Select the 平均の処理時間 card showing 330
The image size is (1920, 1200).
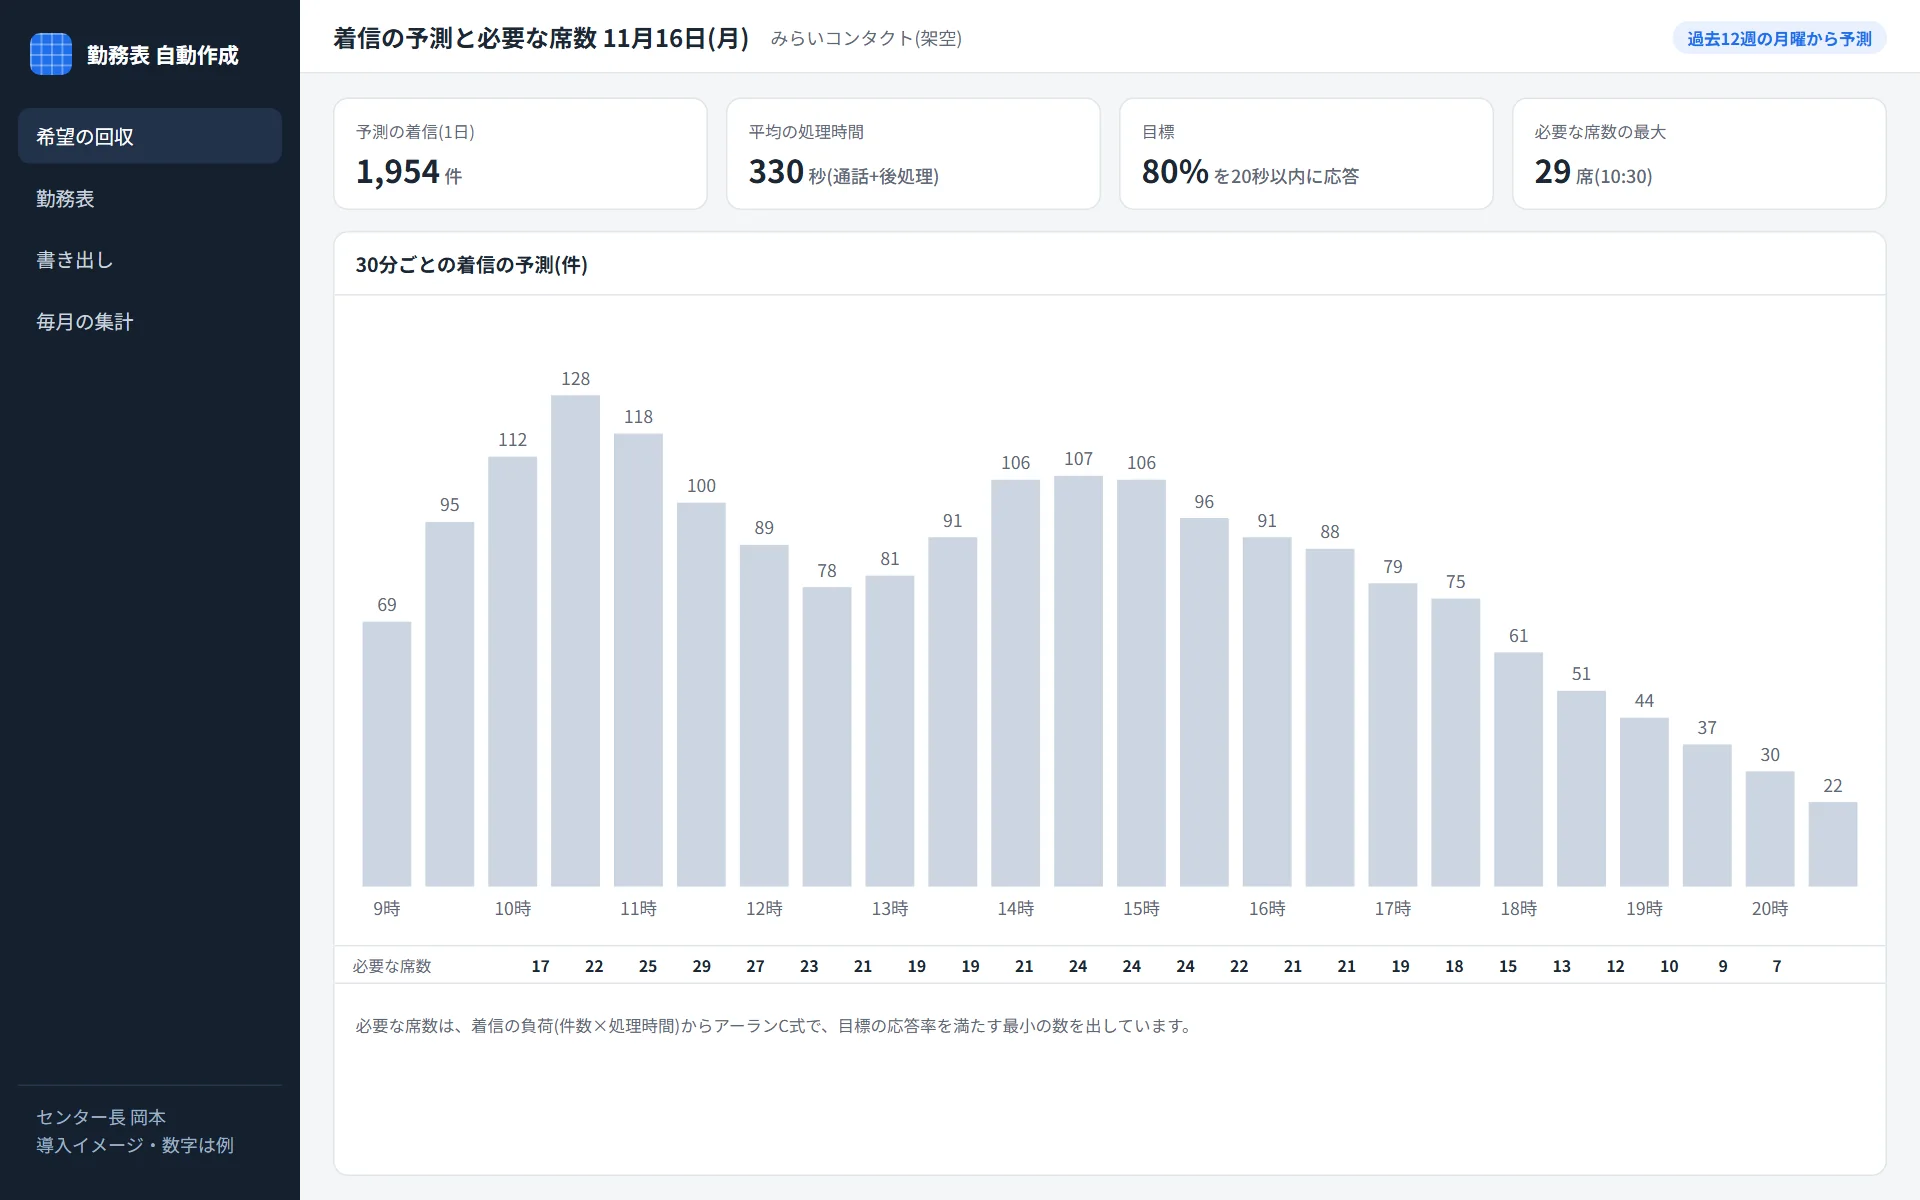[x=913, y=154]
